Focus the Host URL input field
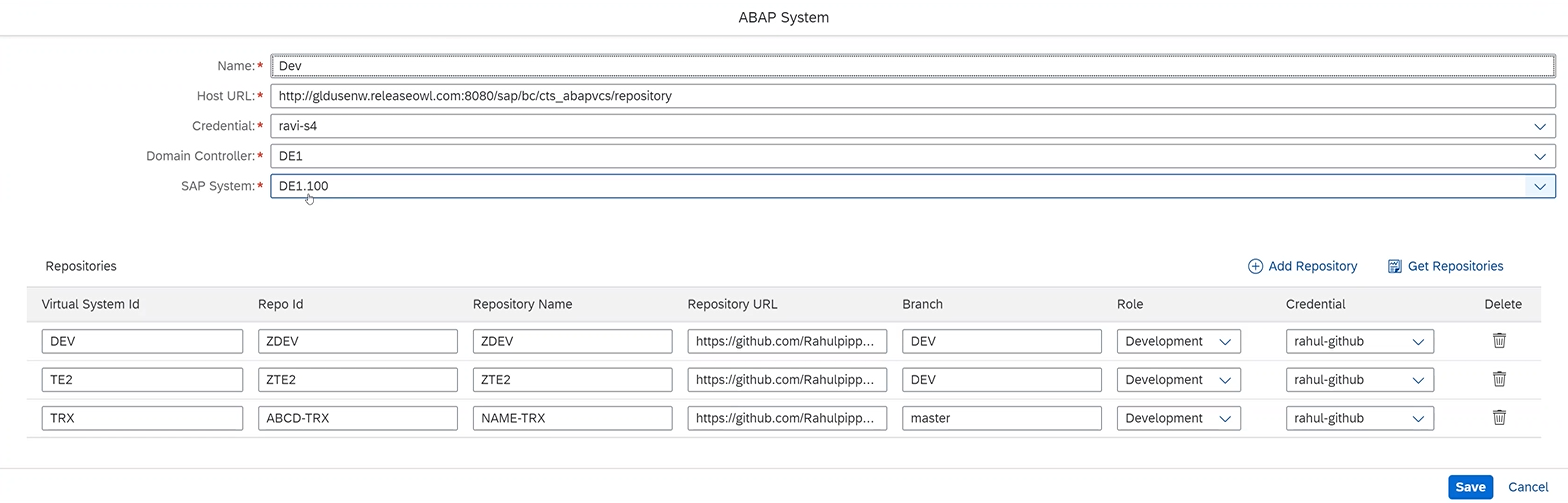 point(911,96)
